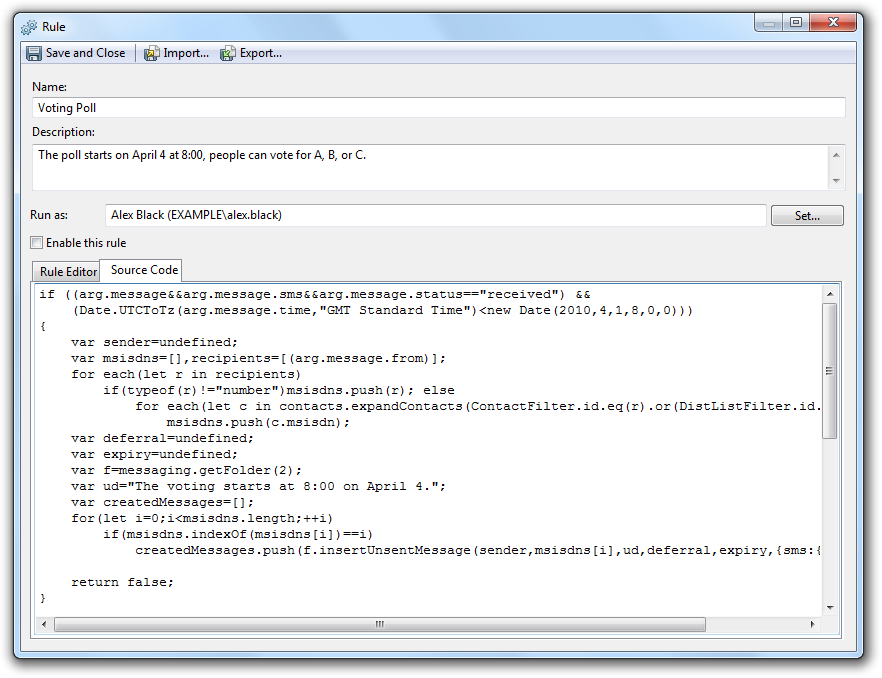
Task: Click the horizontal scrollbar right arrow
Action: 814,624
